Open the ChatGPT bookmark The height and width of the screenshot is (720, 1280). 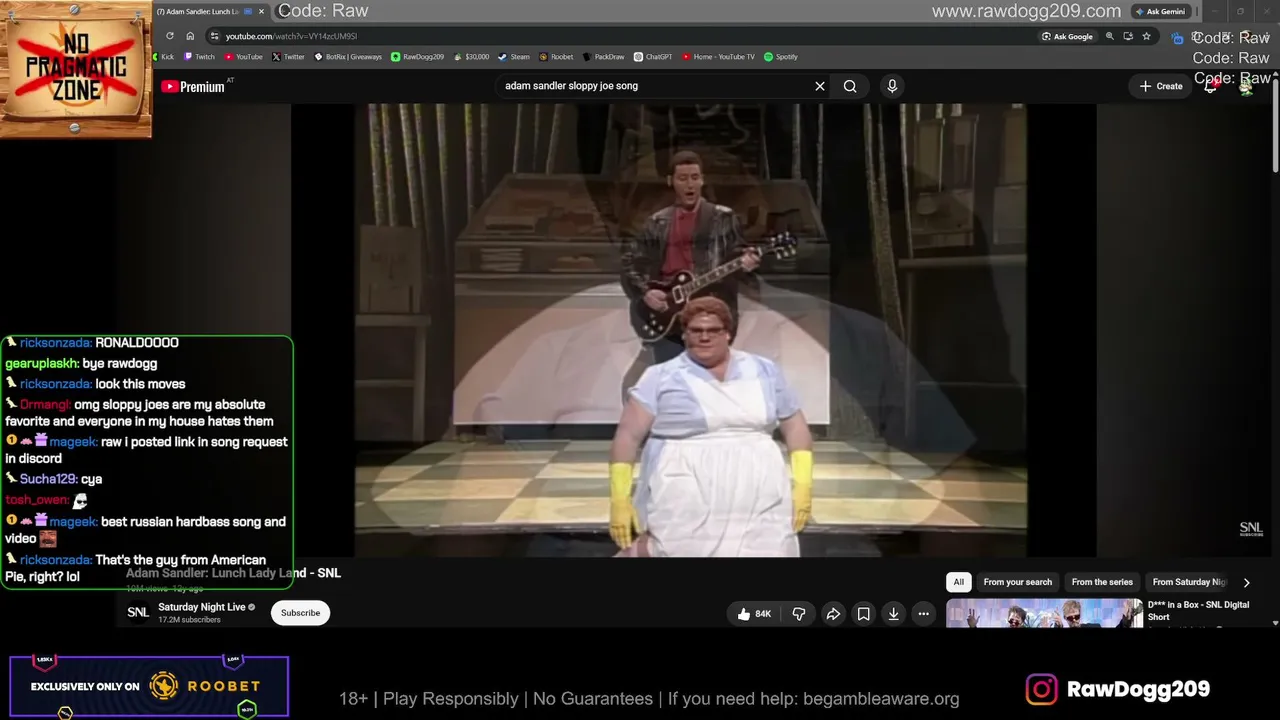tap(654, 57)
